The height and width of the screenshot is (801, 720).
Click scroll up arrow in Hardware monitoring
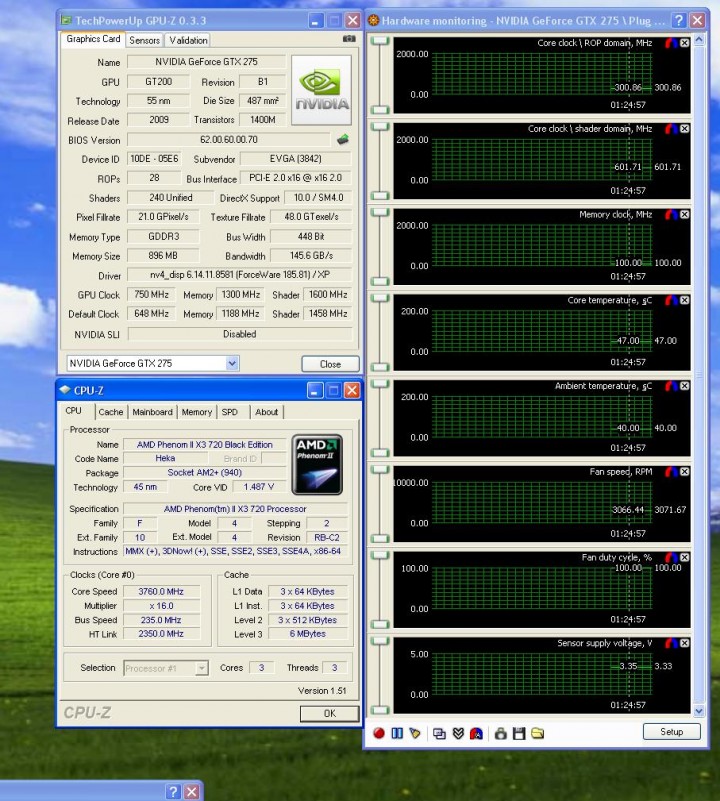699,40
